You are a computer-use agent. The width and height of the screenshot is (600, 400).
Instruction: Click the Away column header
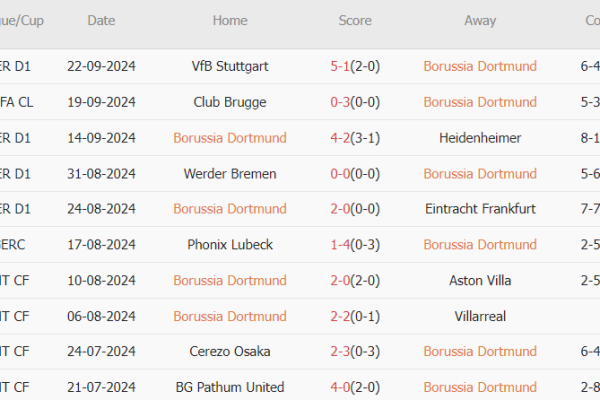(x=480, y=20)
